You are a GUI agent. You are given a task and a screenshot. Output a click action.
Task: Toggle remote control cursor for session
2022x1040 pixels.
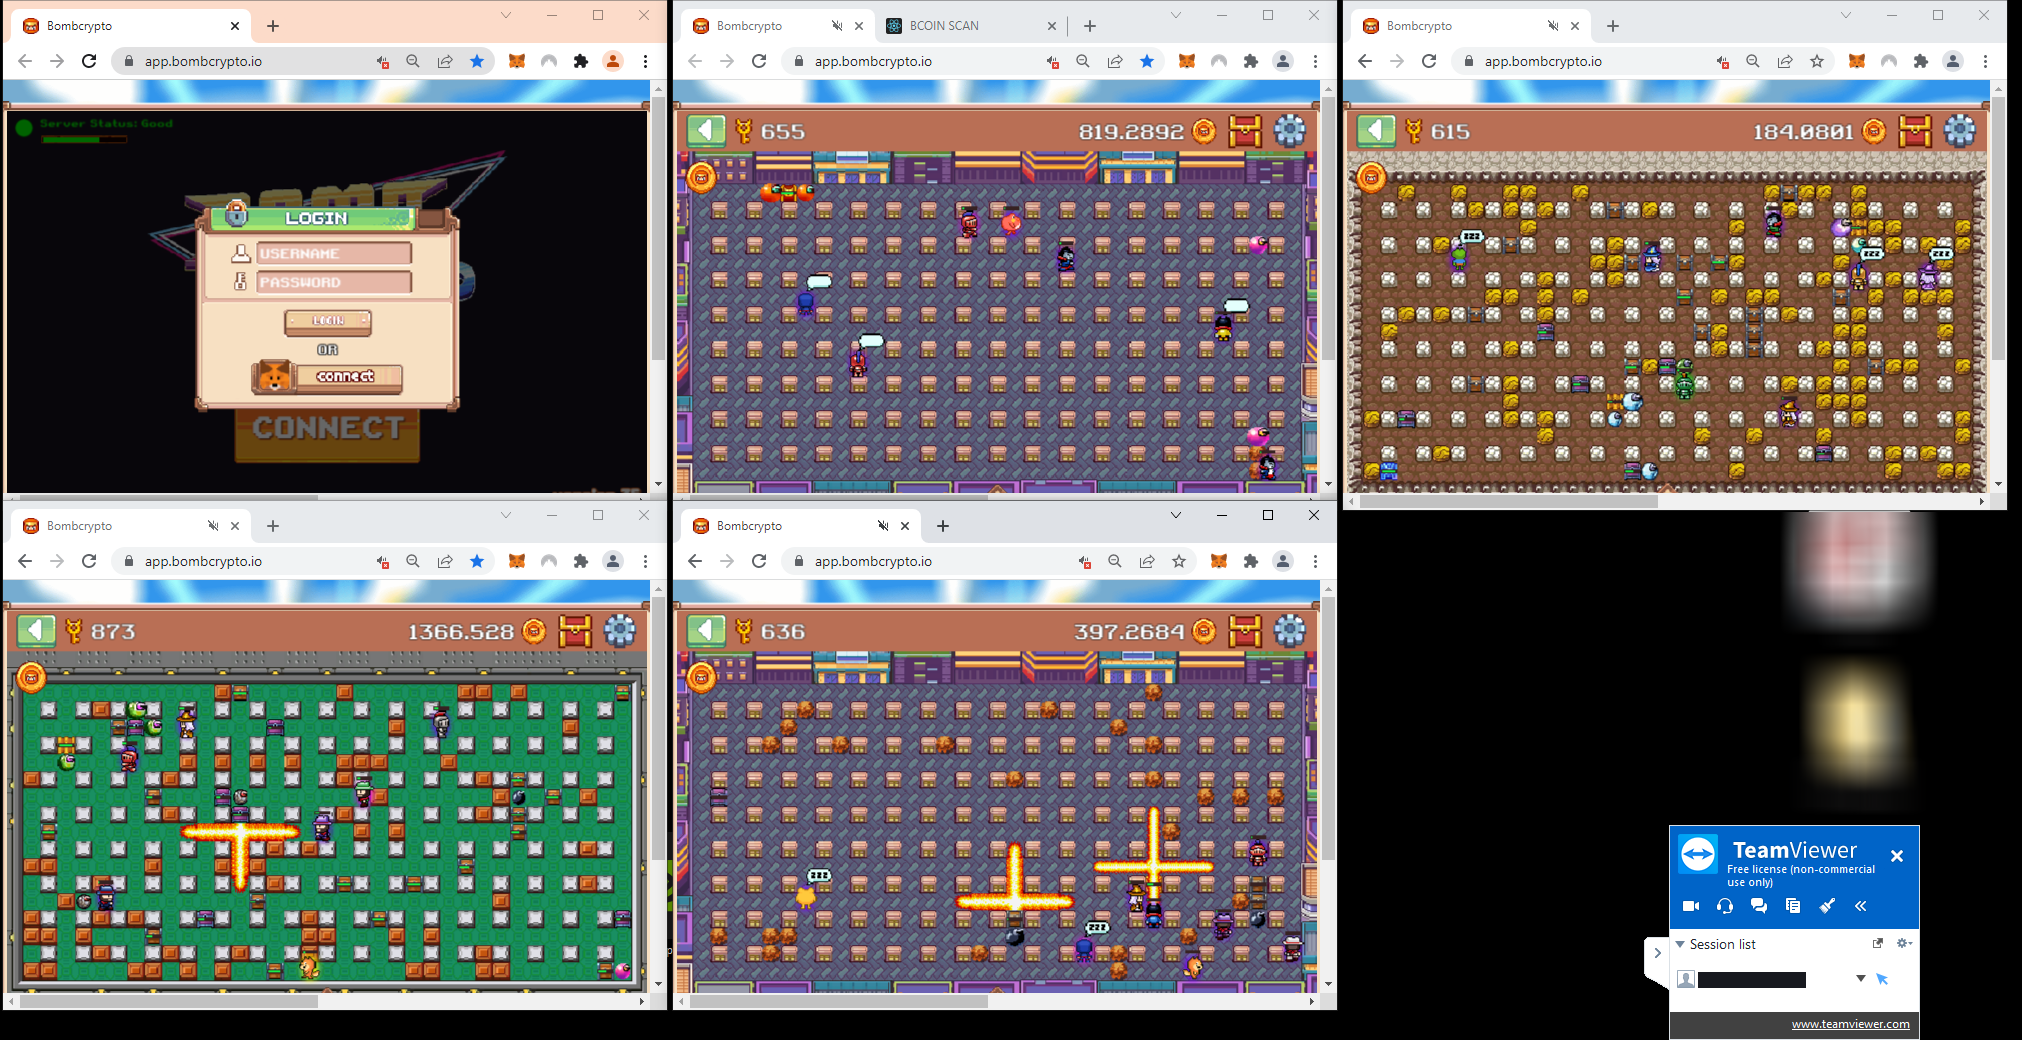1882,979
